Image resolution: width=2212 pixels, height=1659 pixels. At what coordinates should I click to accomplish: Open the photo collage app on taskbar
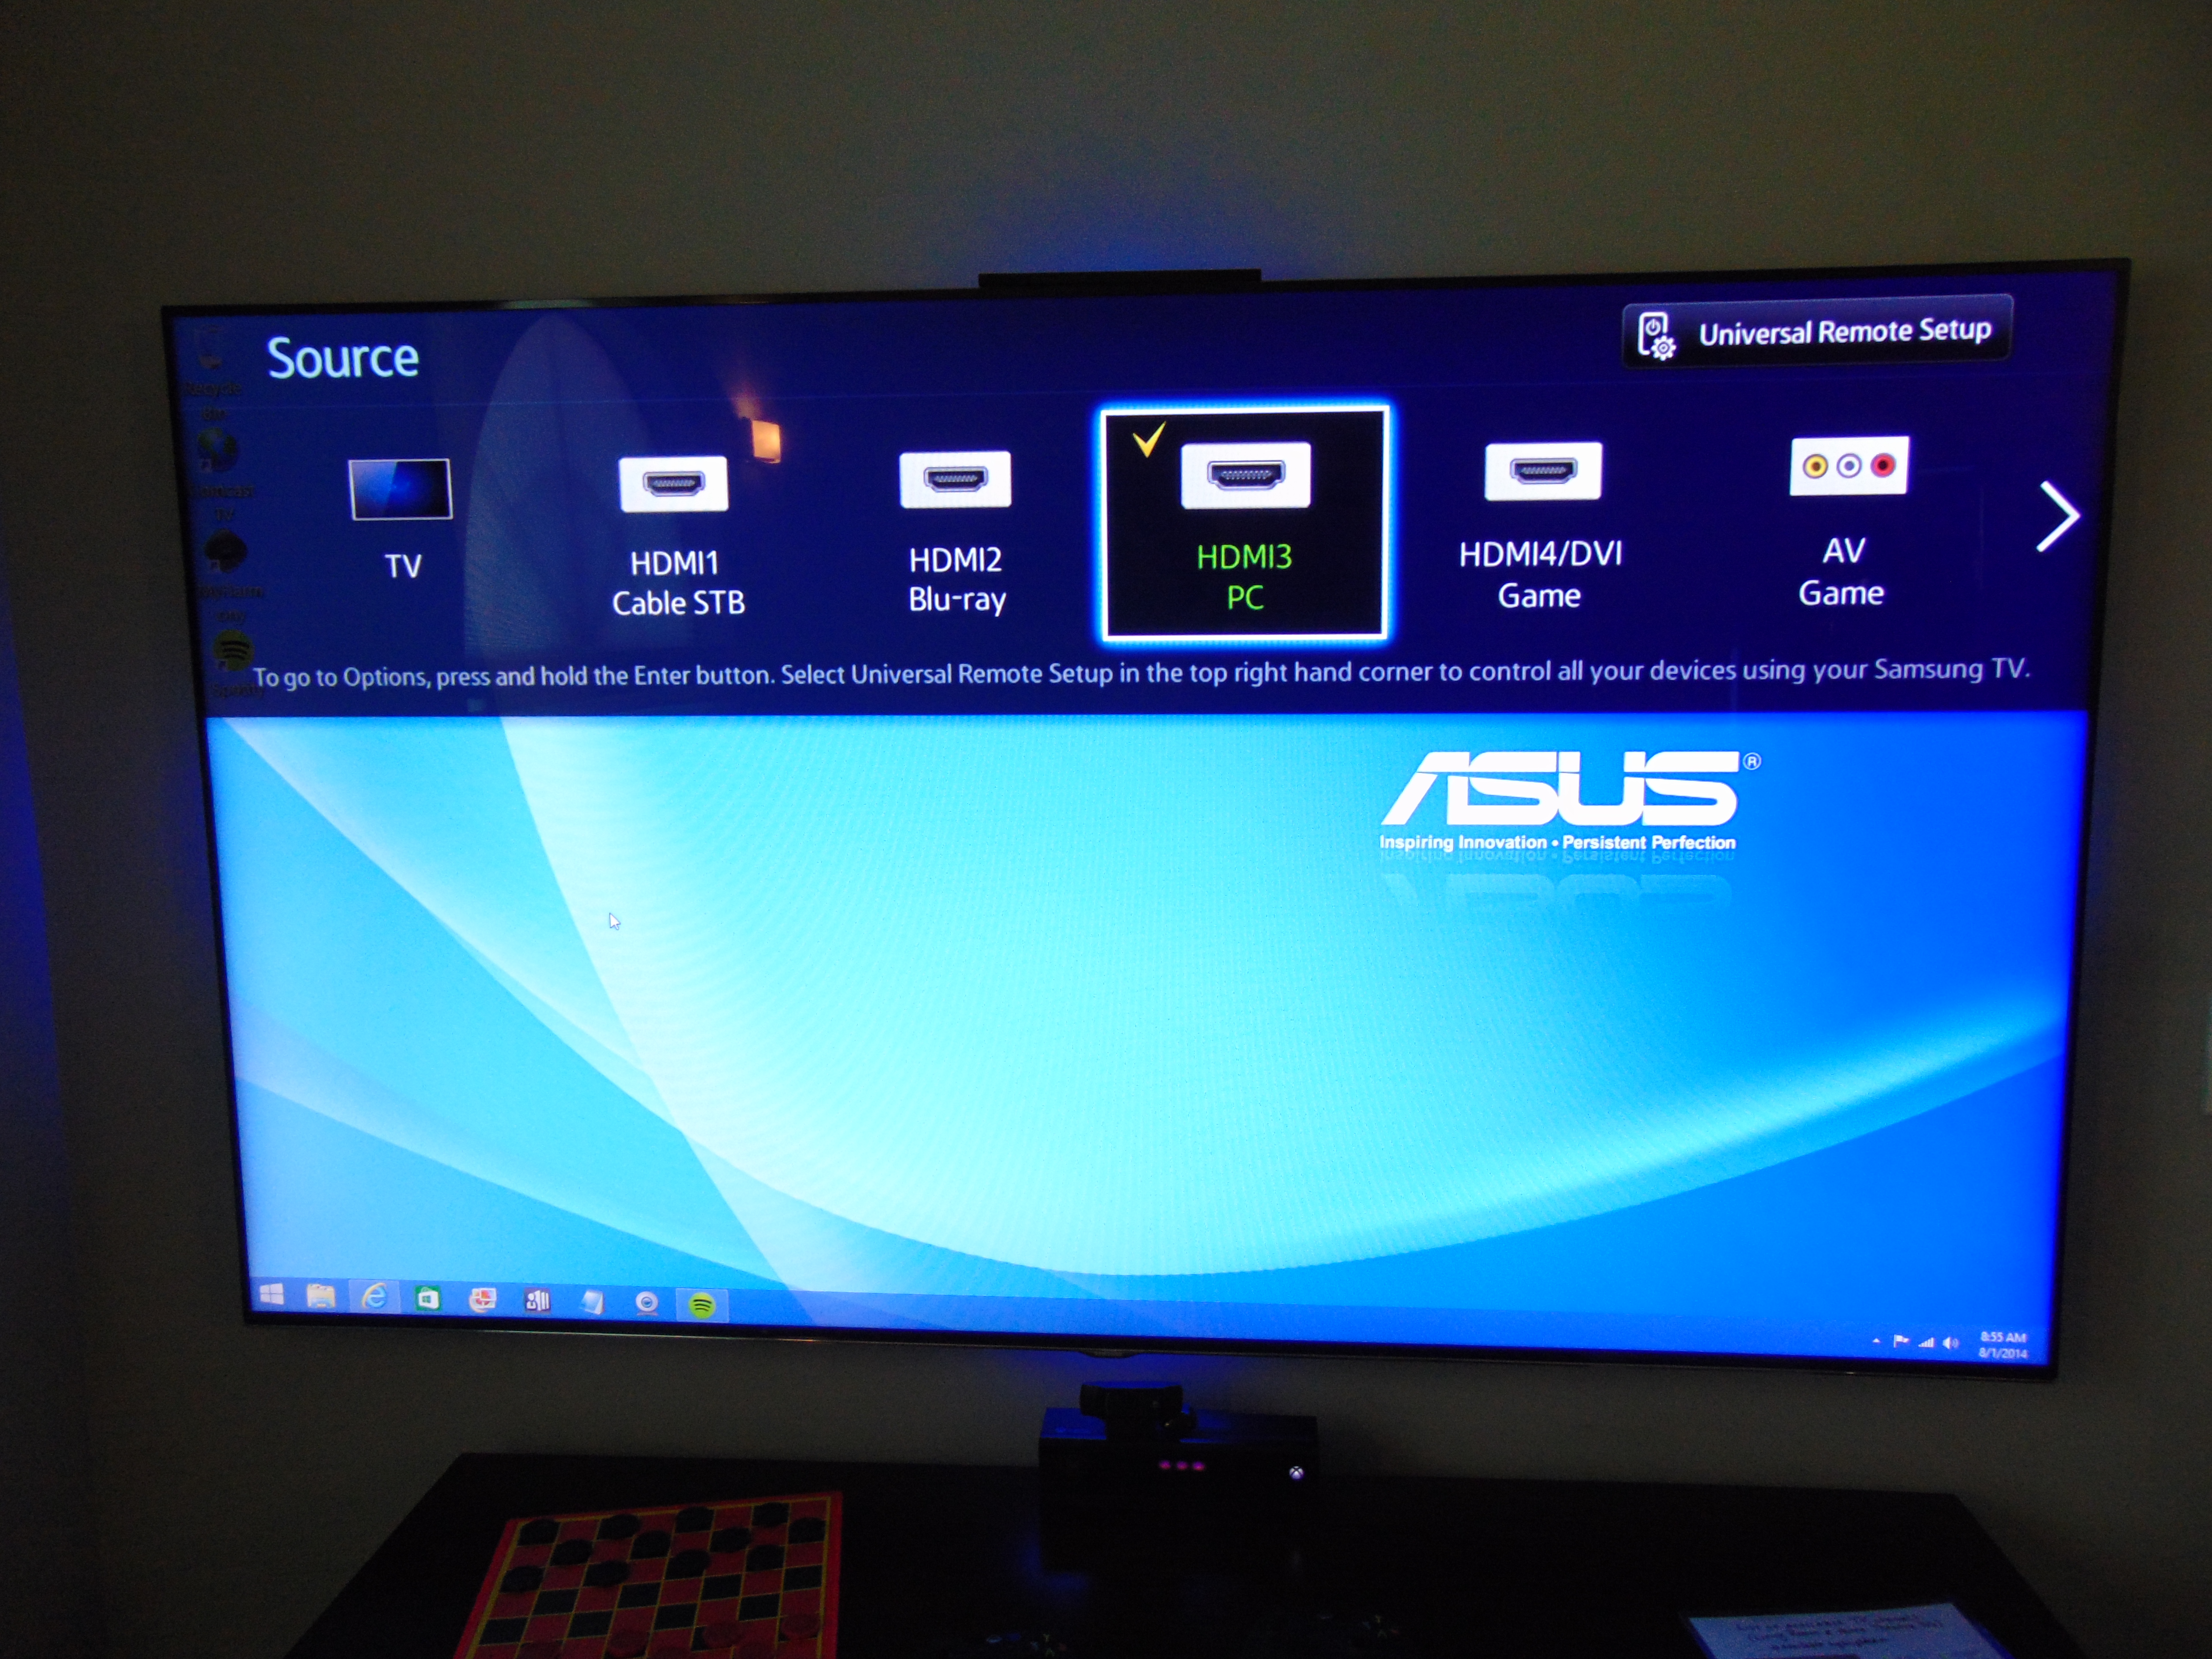[483, 1299]
